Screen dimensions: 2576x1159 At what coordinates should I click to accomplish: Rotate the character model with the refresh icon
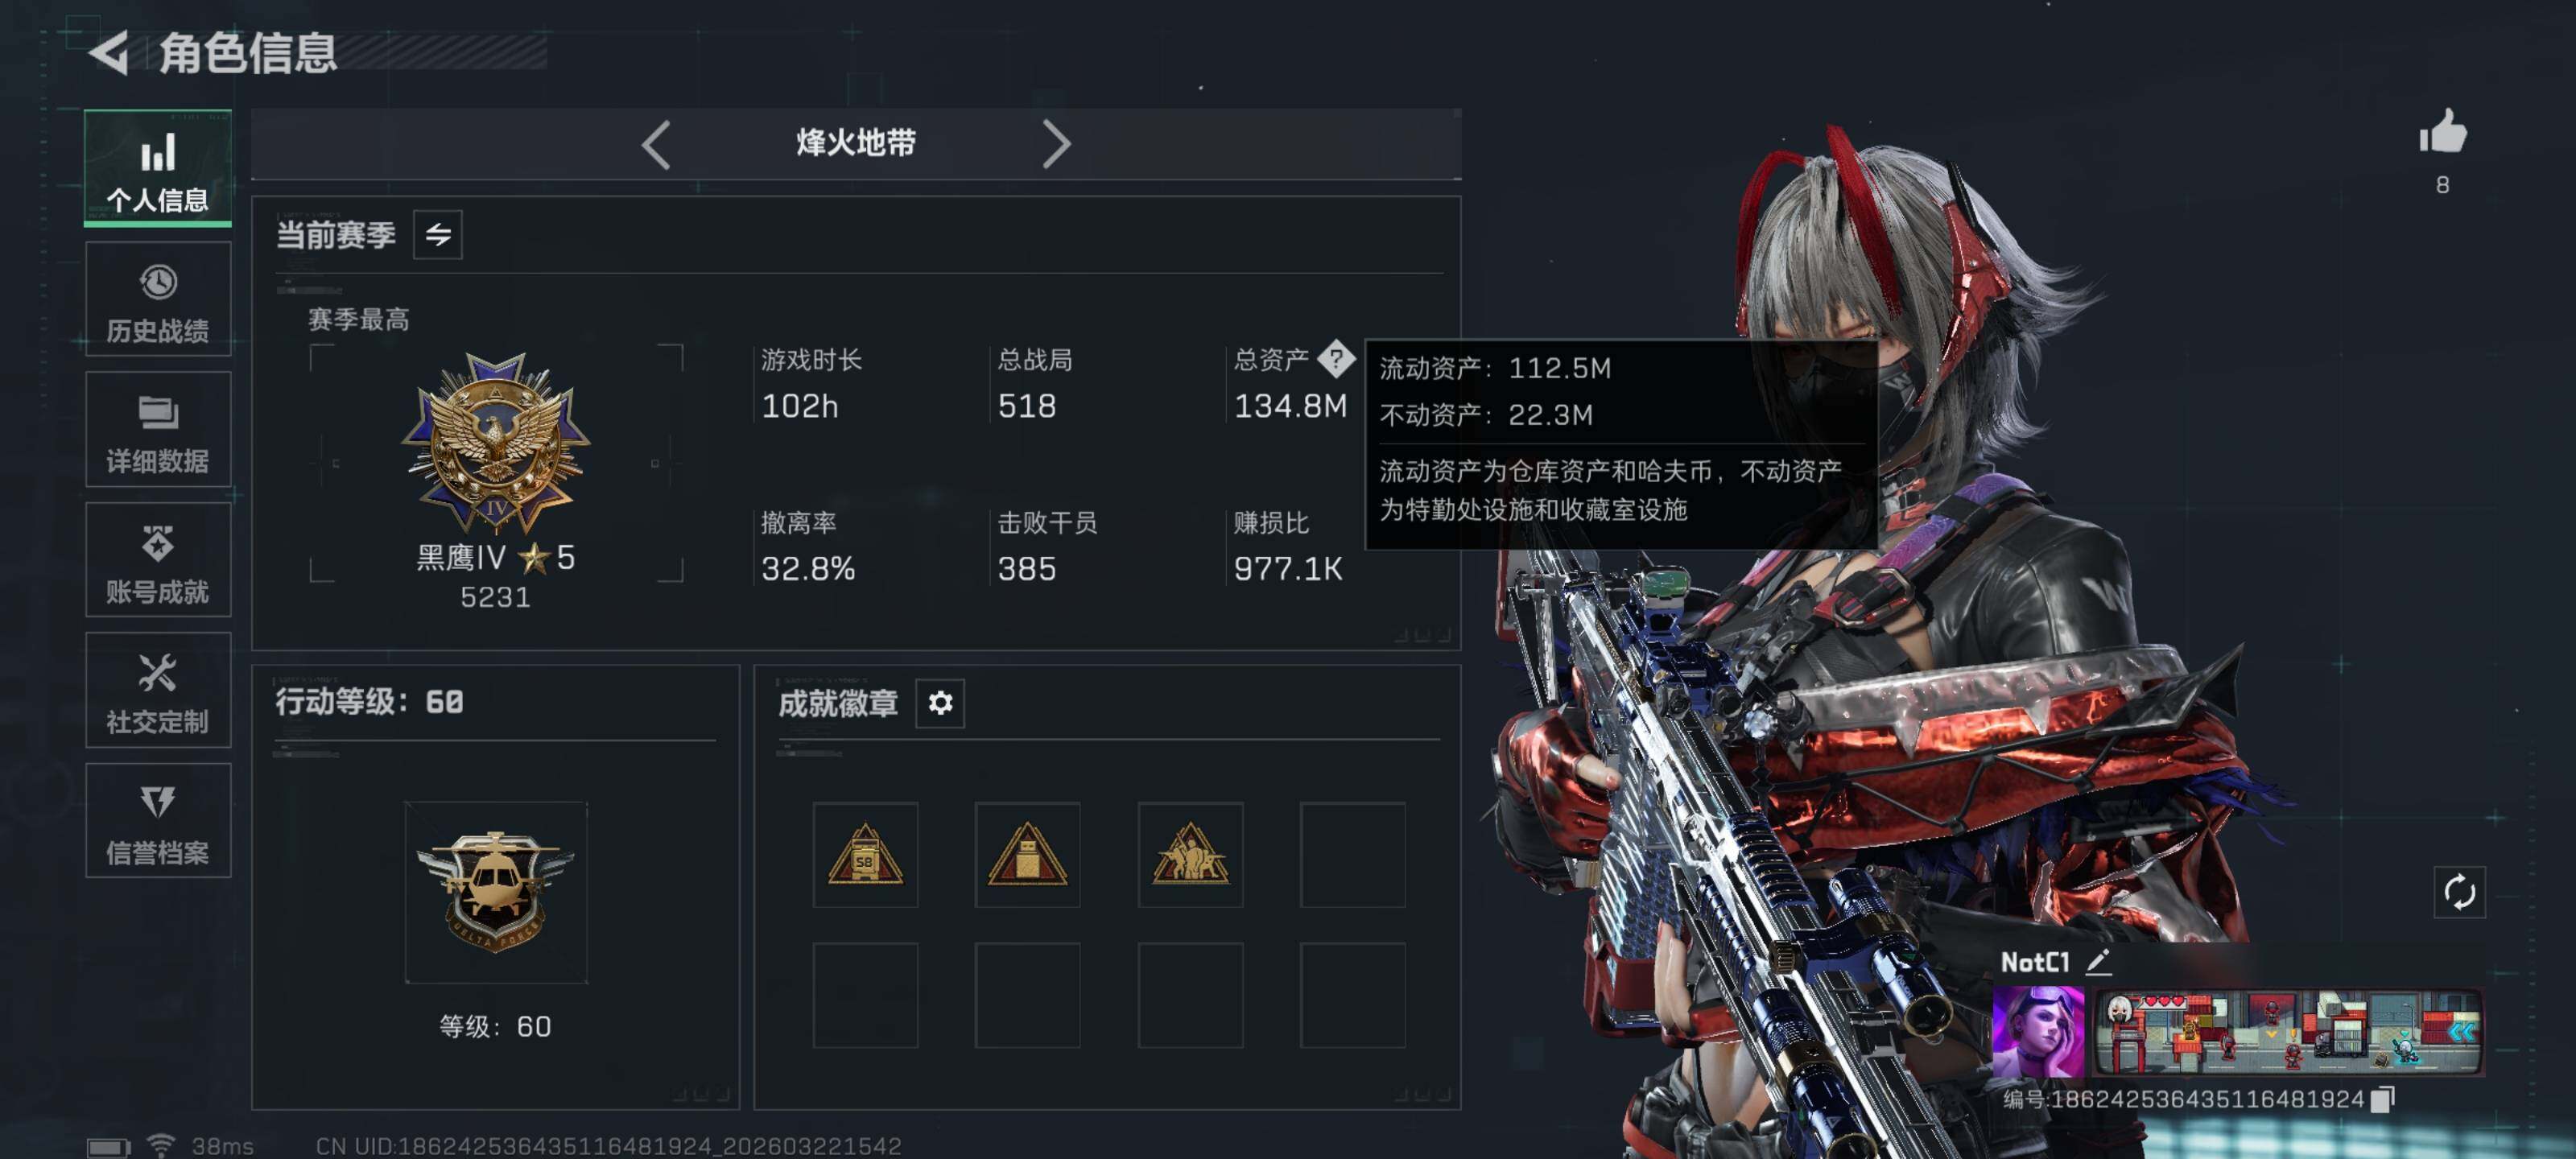[2458, 891]
